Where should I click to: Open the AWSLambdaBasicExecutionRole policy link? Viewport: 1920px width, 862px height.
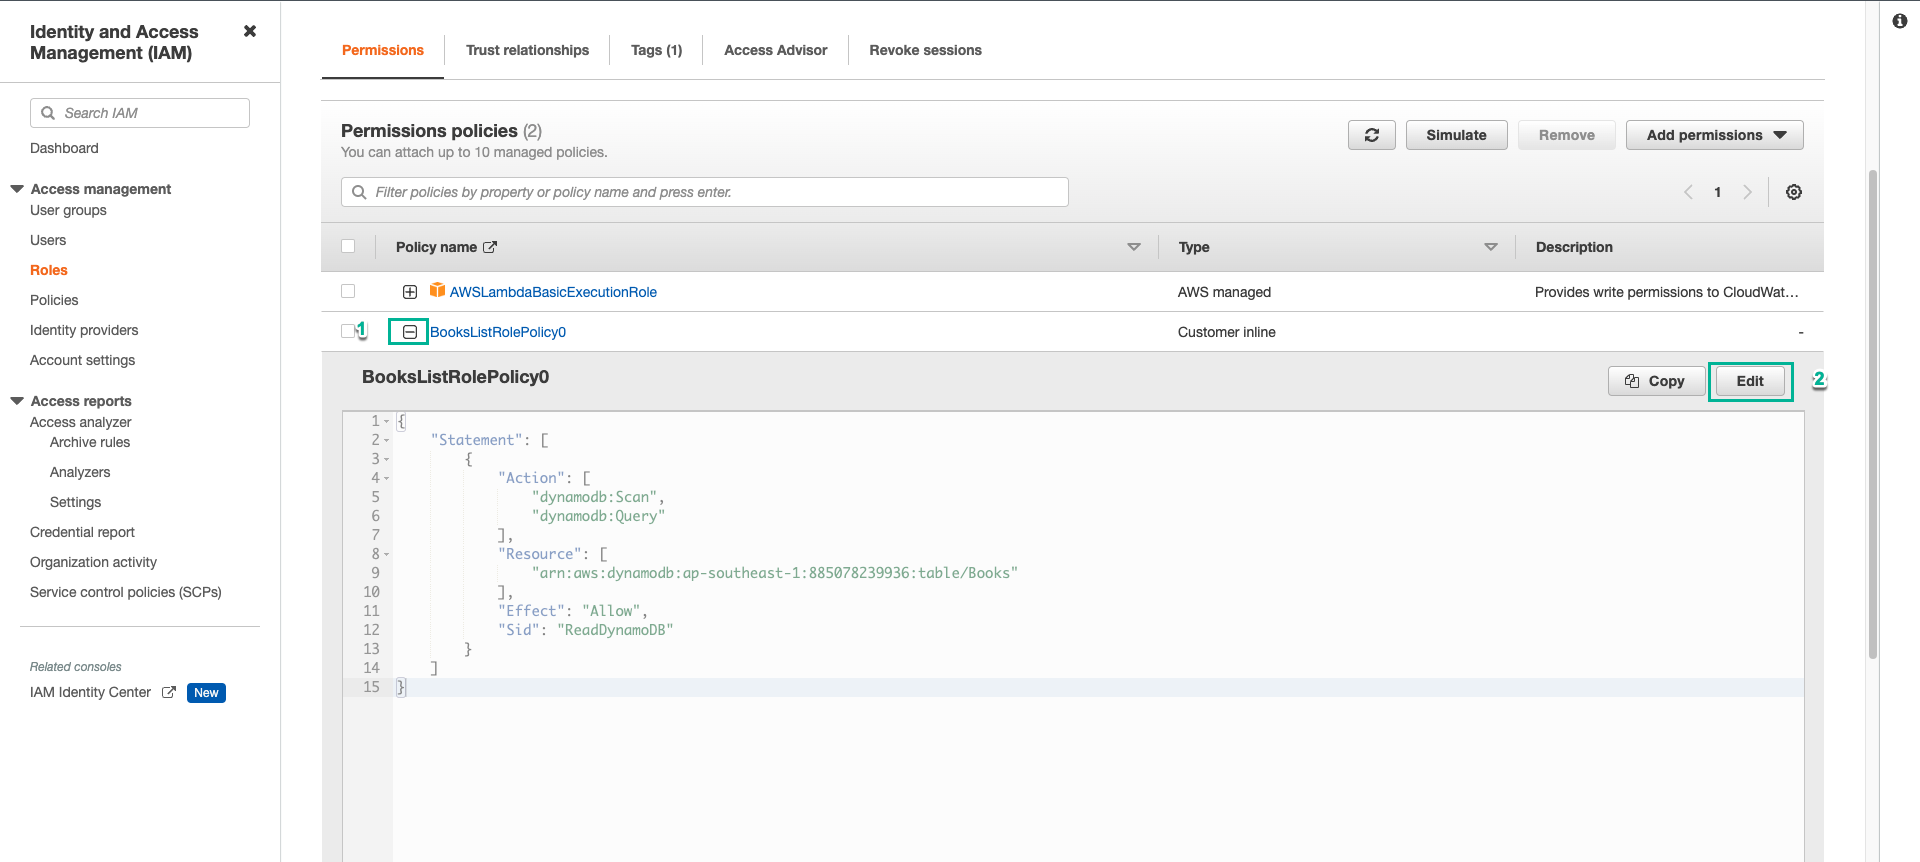pyautogui.click(x=553, y=292)
